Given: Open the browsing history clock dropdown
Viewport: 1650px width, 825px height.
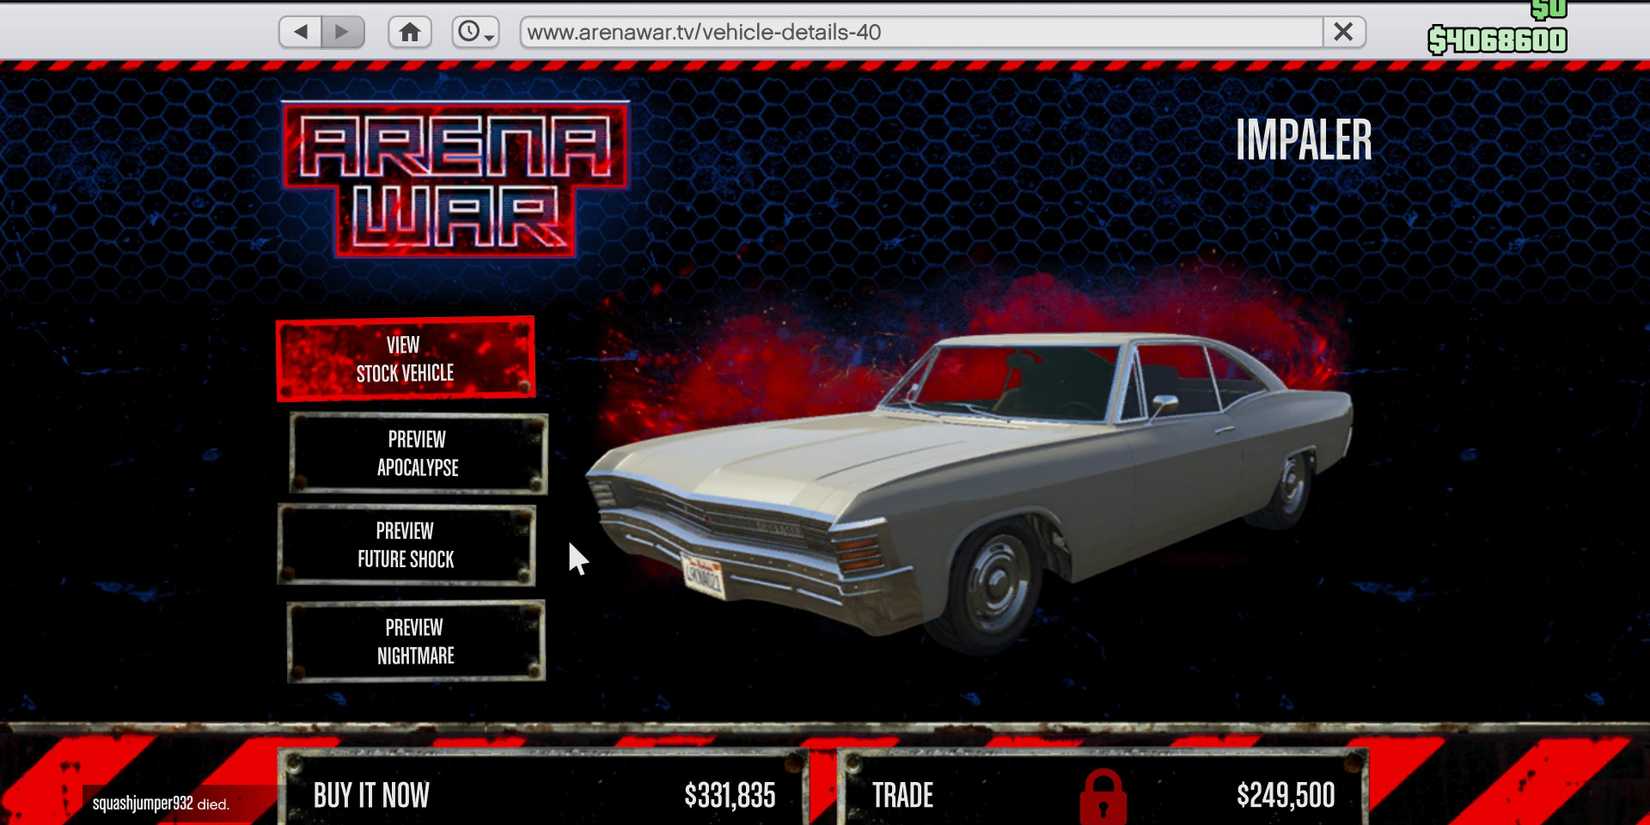Looking at the screenshot, I should click(x=475, y=32).
